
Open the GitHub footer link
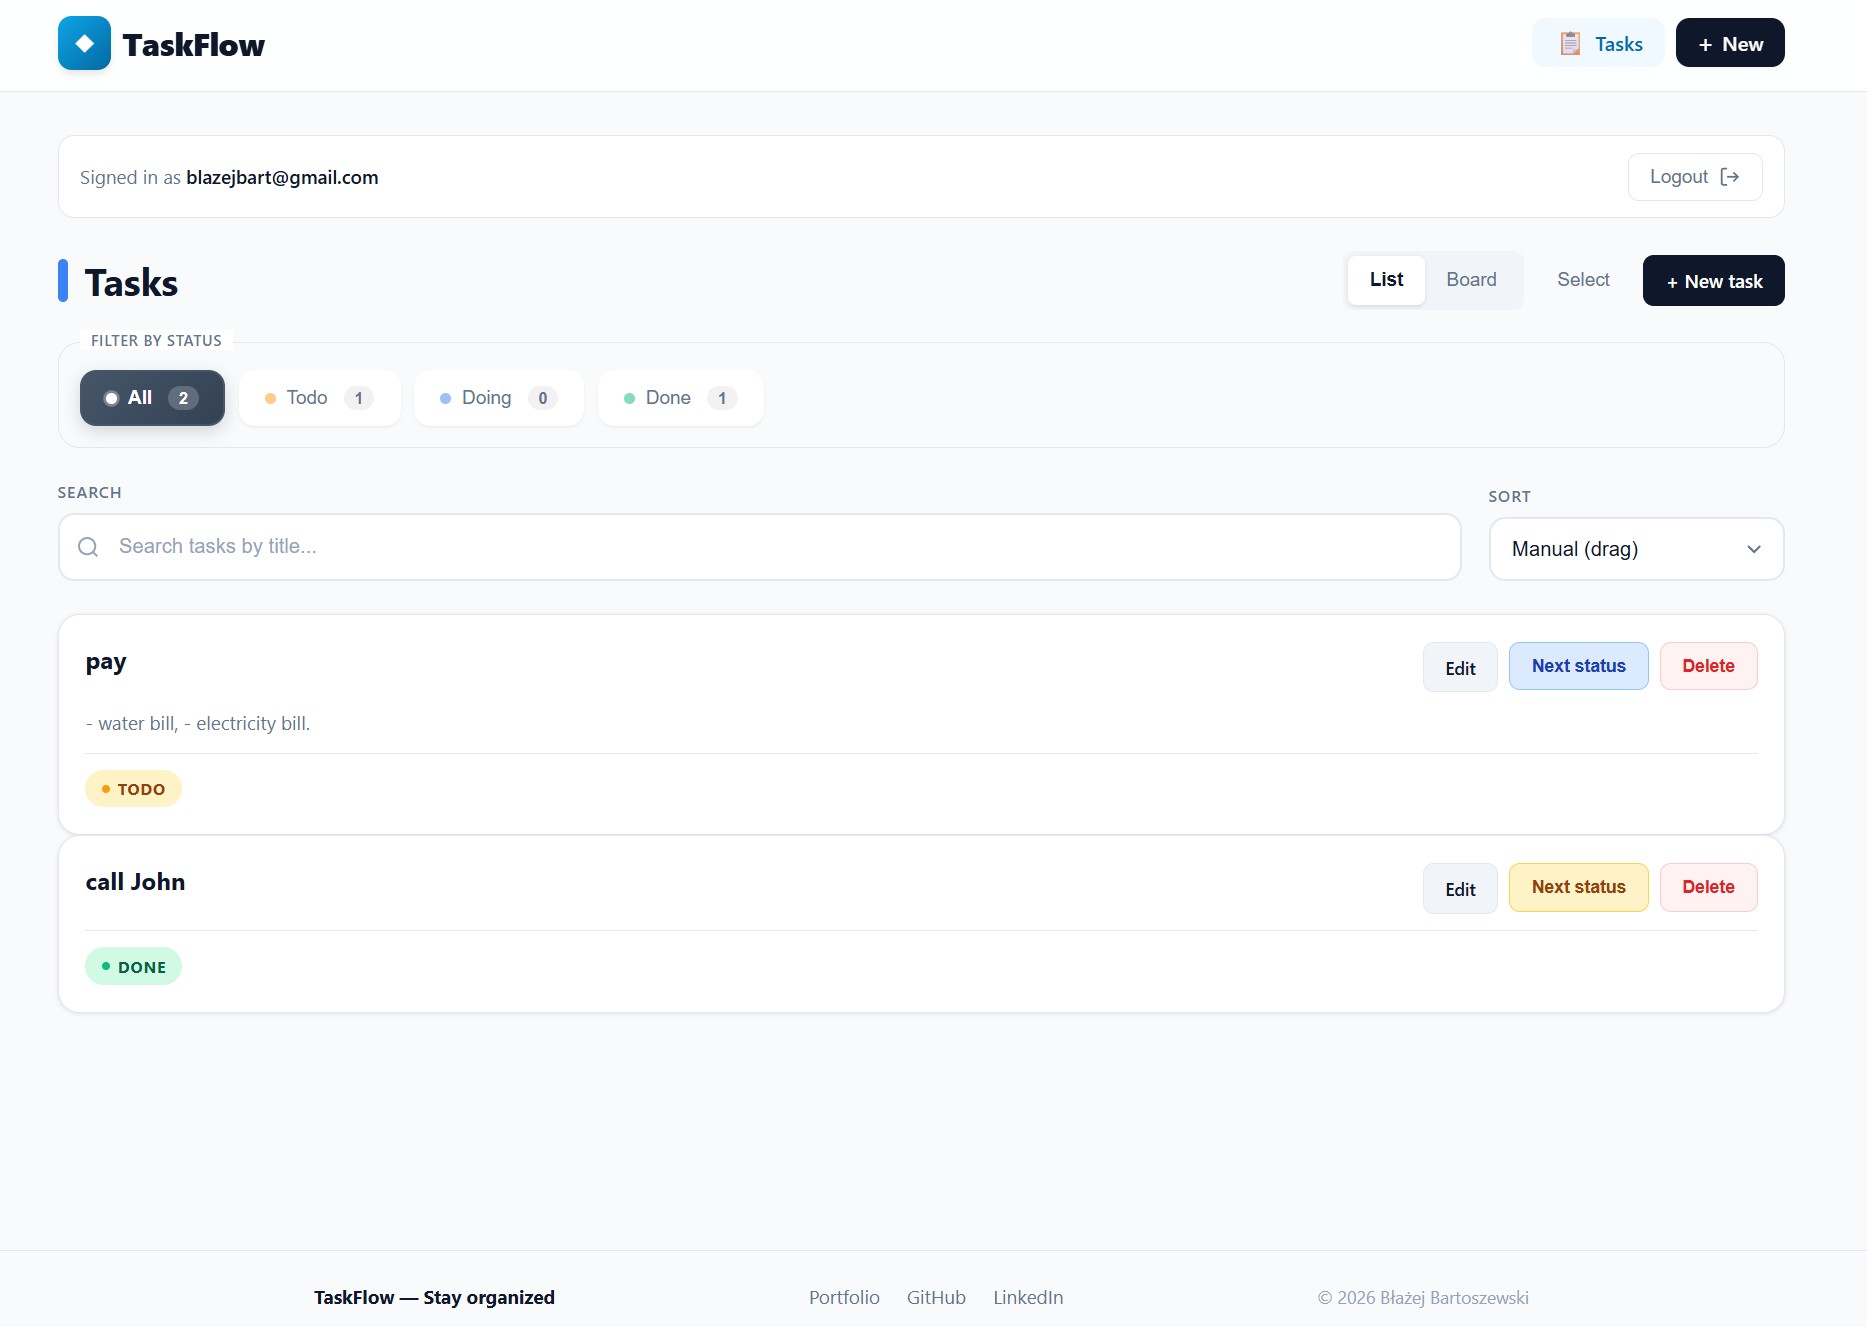point(936,1297)
